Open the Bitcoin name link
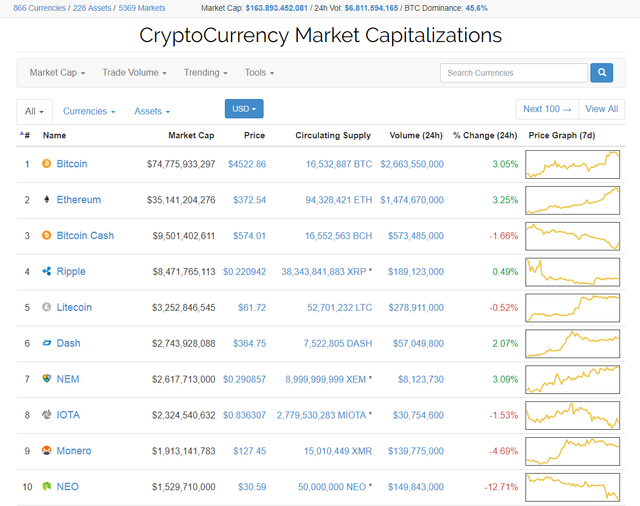 (x=72, y=164)
